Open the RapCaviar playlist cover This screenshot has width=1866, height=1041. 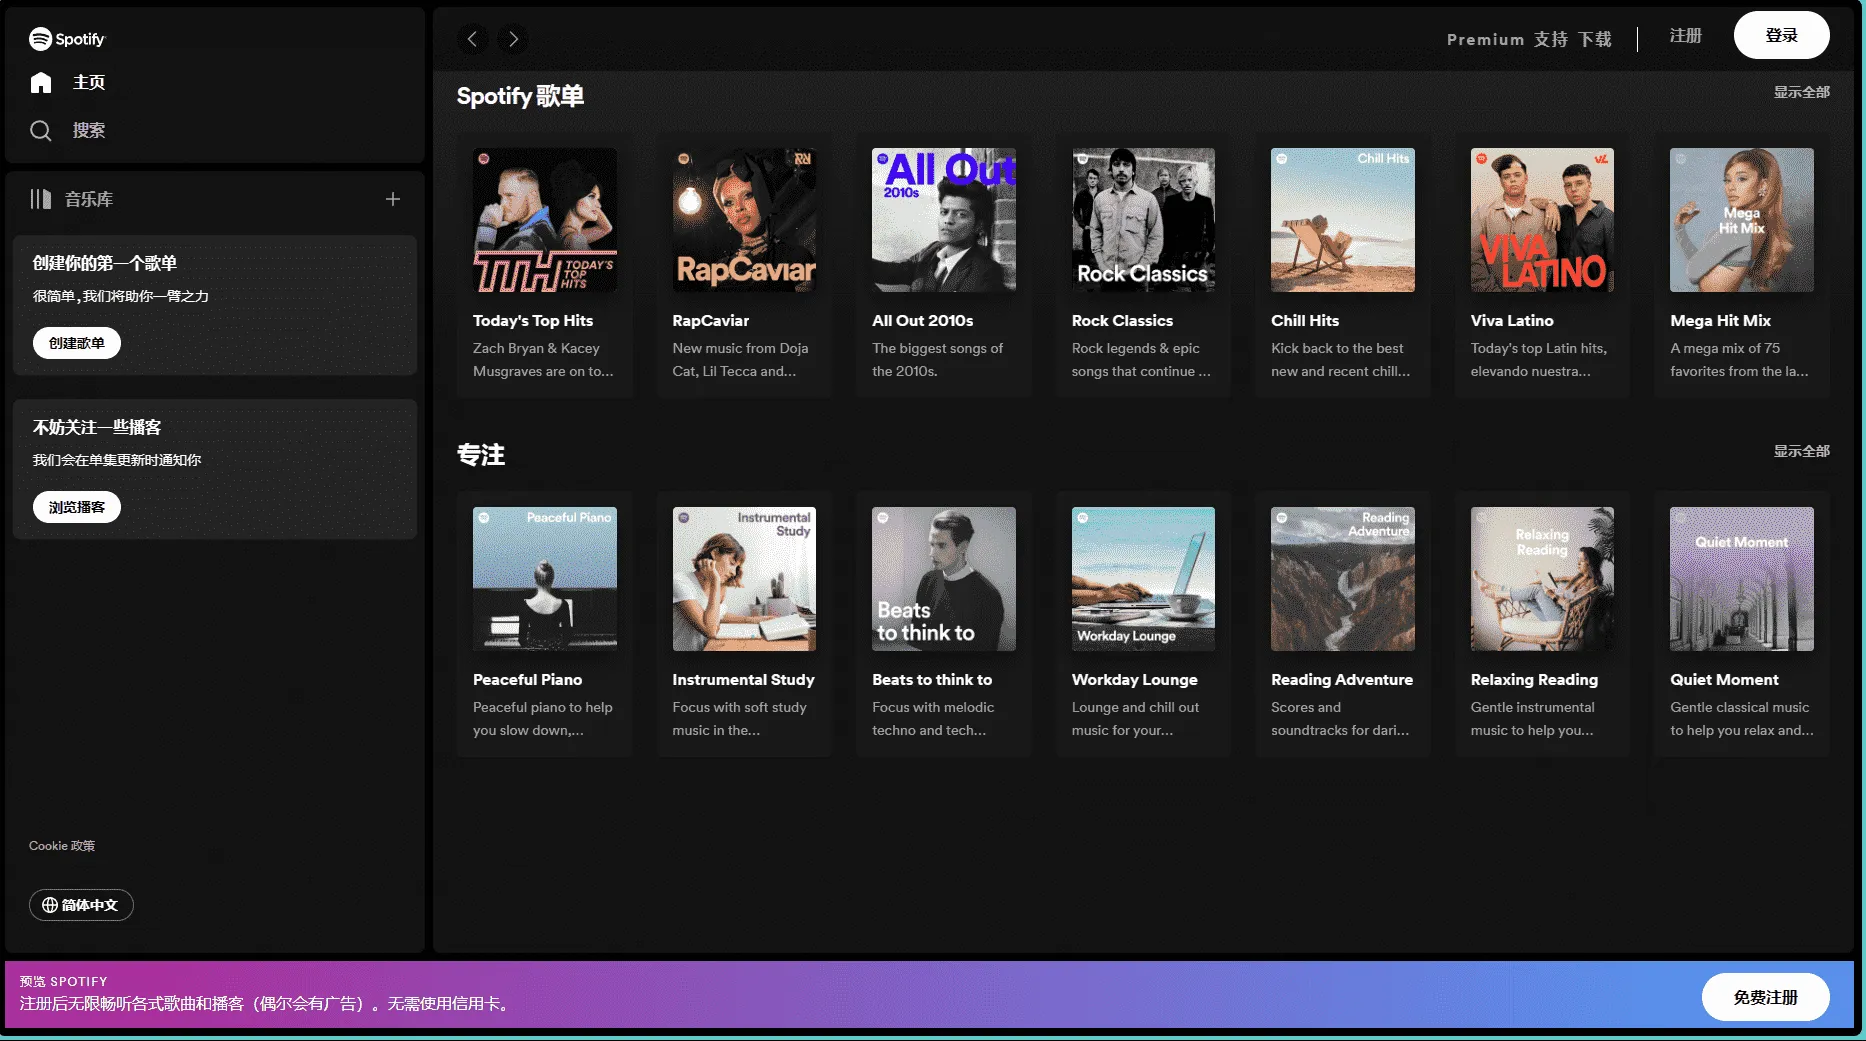click(744, 220)
